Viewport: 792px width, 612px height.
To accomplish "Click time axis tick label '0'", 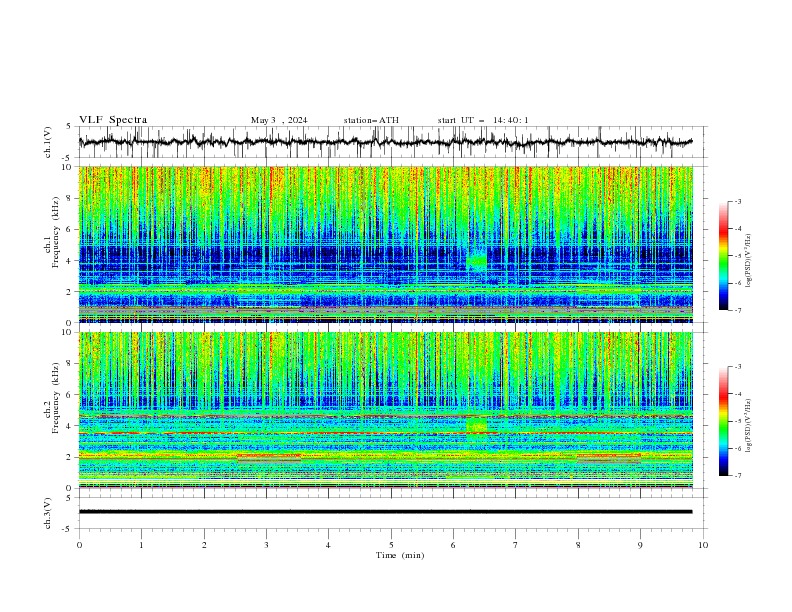I will [79, 545].
